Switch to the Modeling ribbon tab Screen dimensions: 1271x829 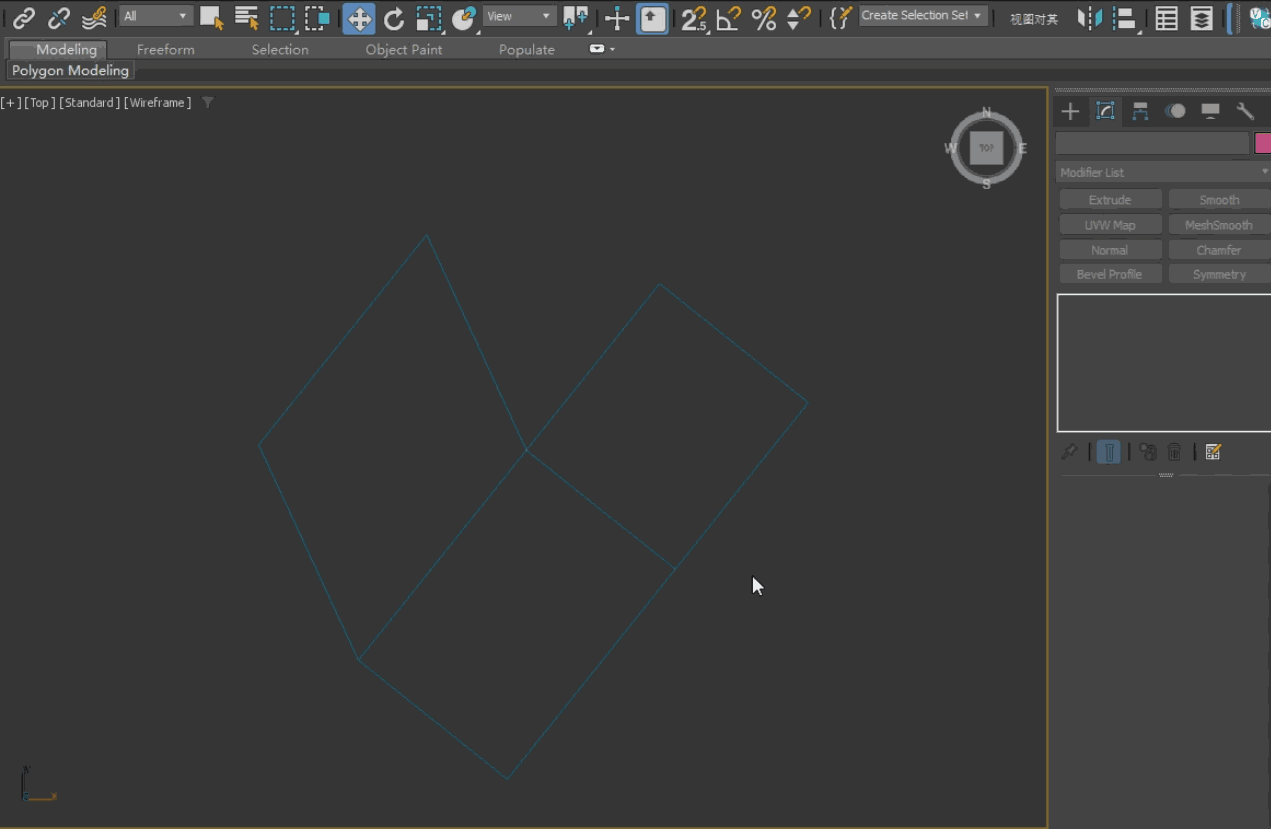click(x=66, y=49)
